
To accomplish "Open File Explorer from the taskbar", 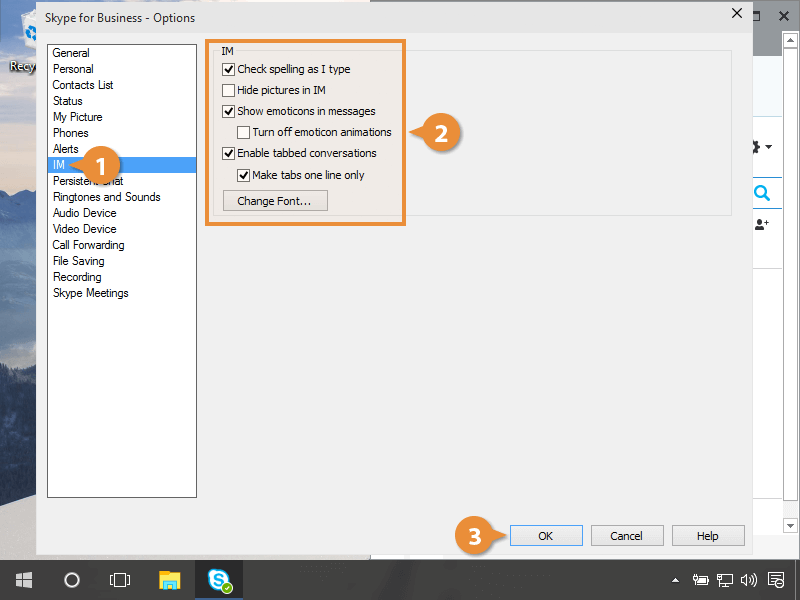I will coord(170,580).
